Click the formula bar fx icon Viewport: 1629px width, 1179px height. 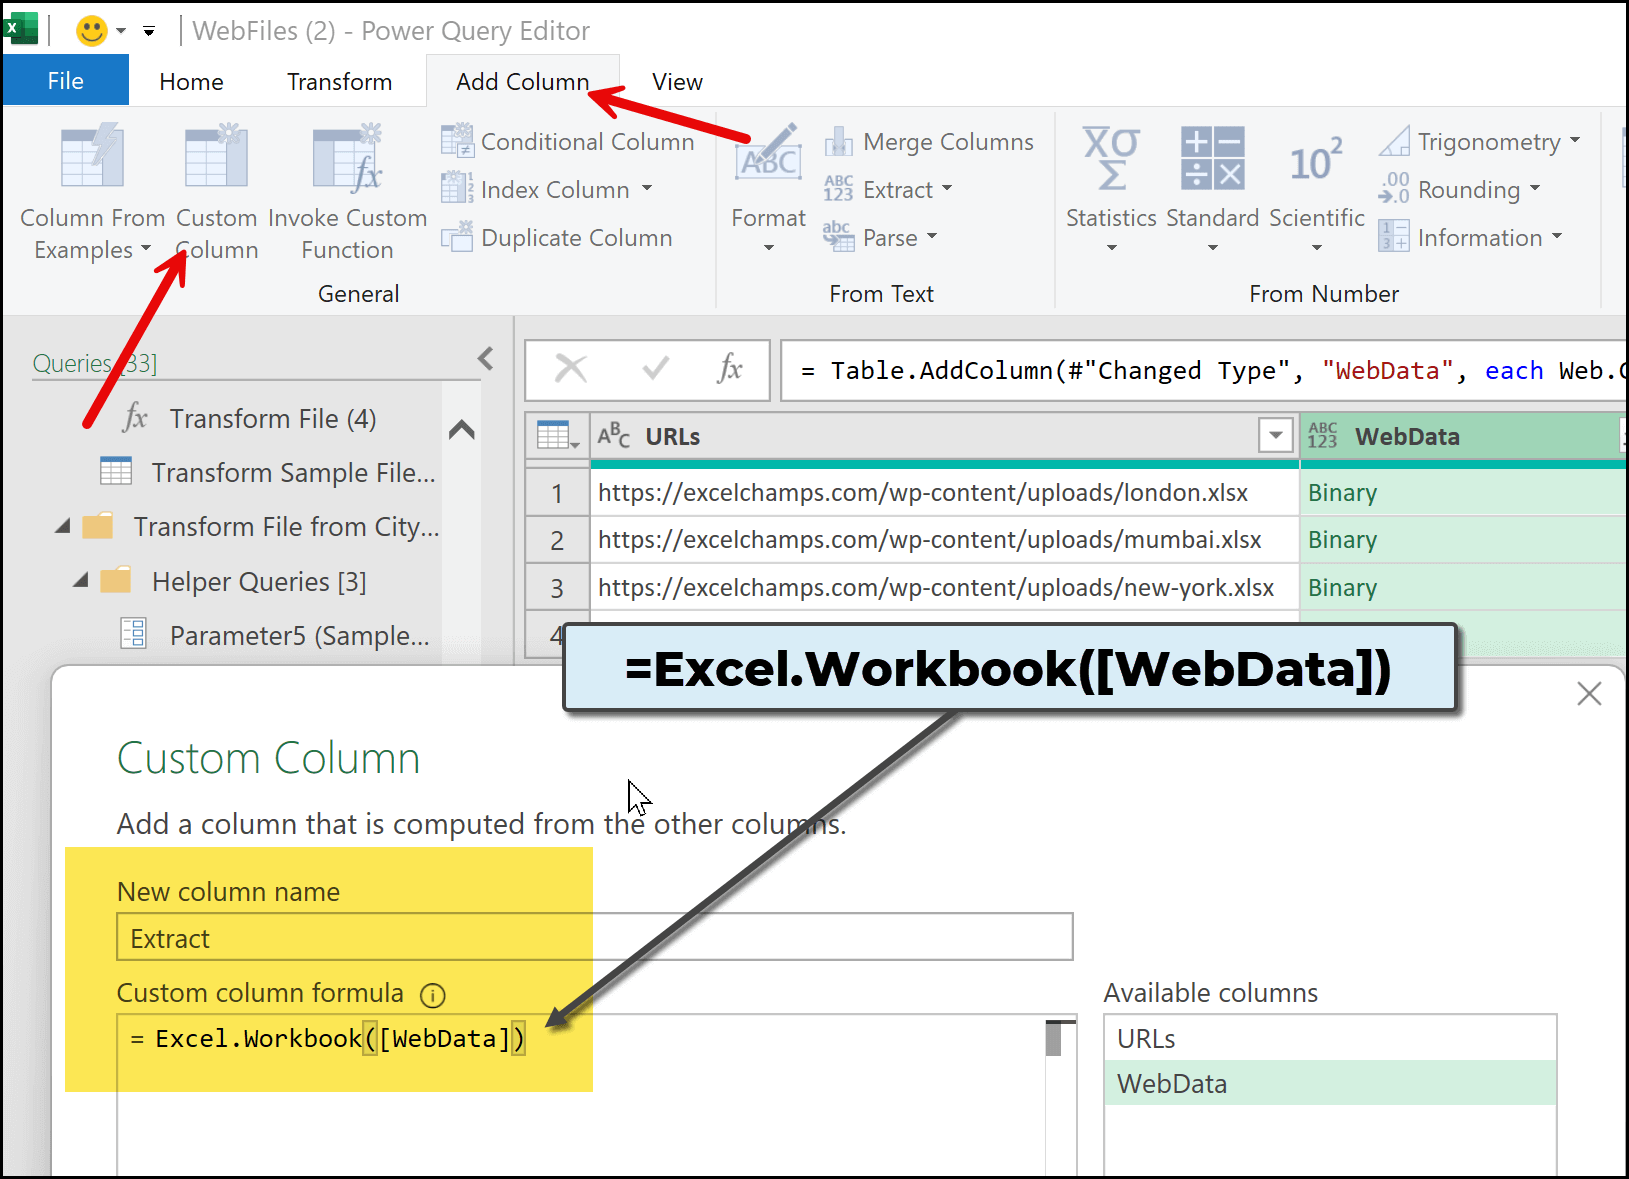[730, 370]
